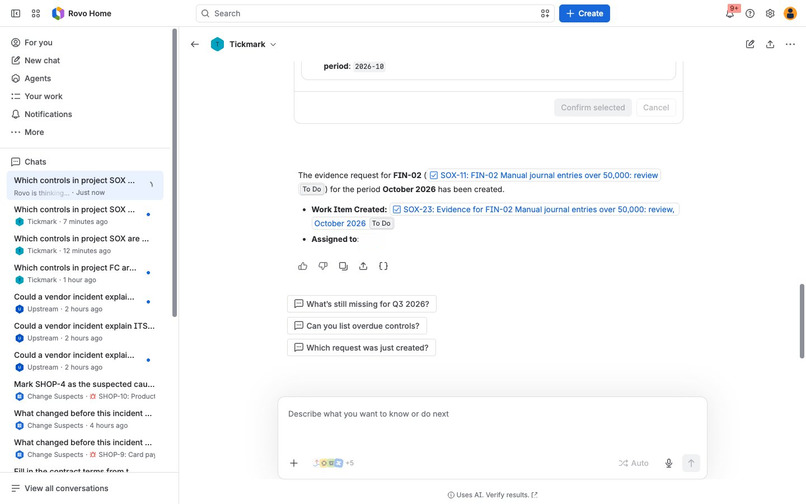Add attachment with plus icon
This screenshot has height=504, width=806.
coord(294,463)
